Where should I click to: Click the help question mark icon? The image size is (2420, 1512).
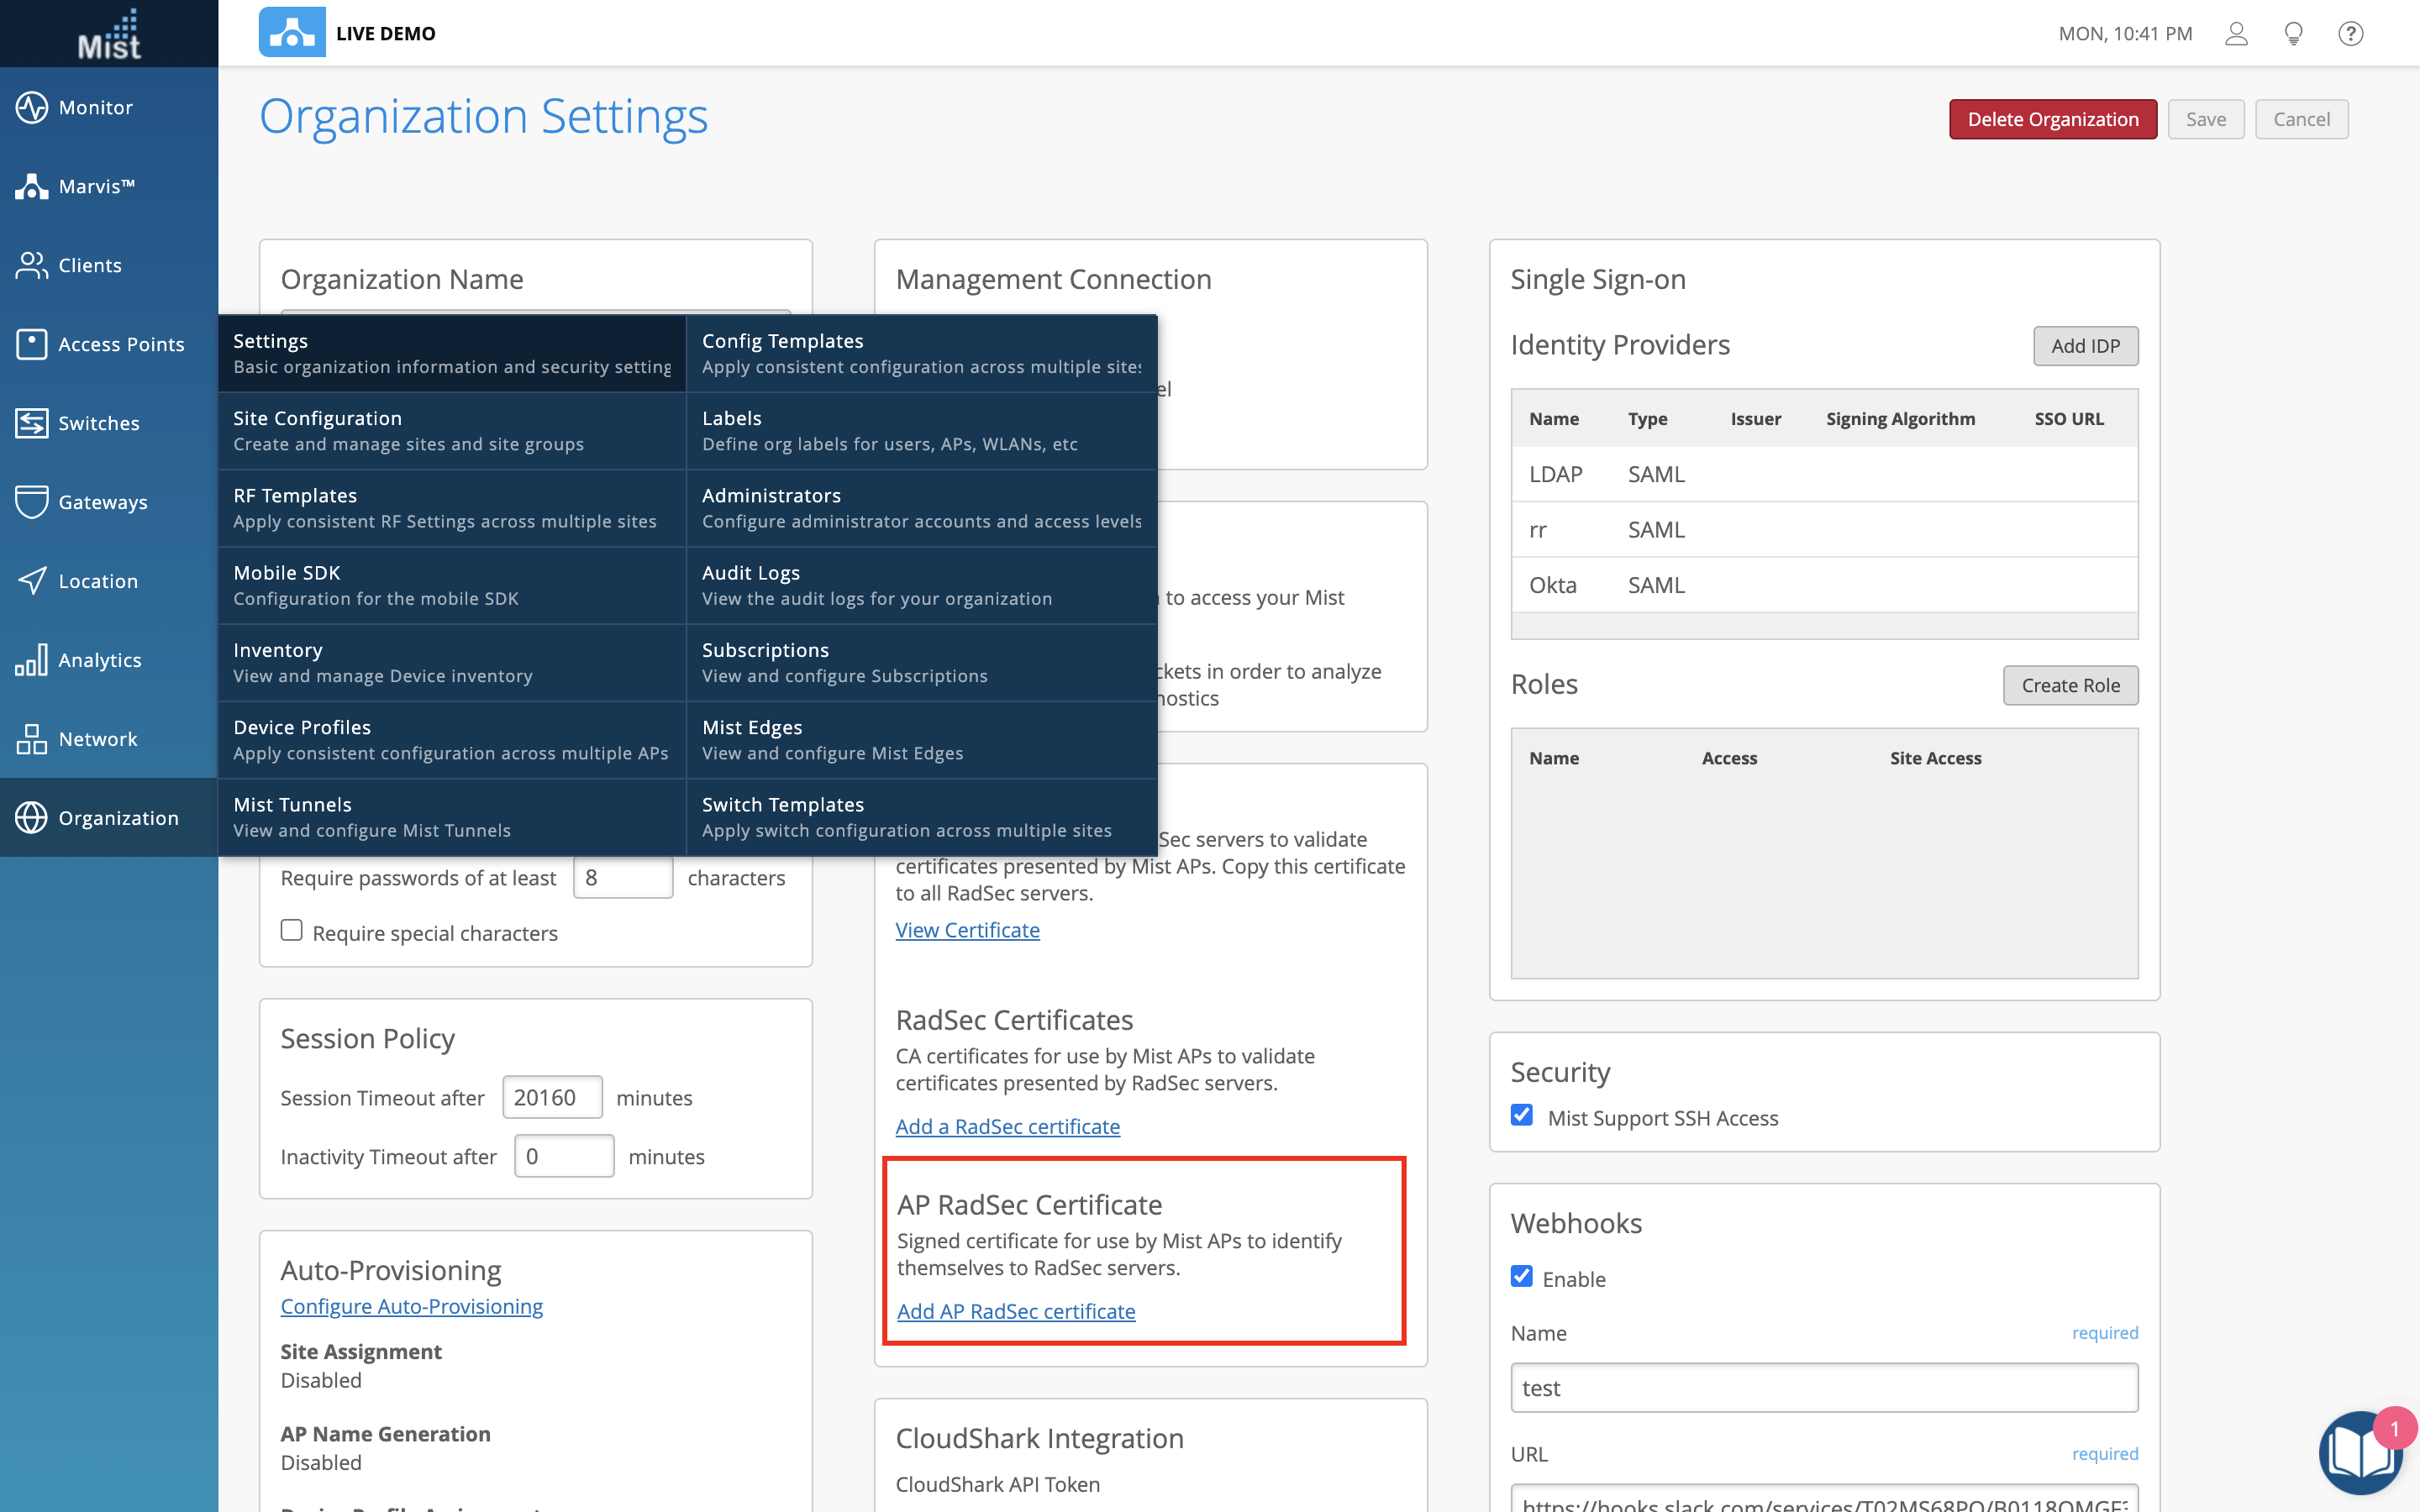(2350, 34)
